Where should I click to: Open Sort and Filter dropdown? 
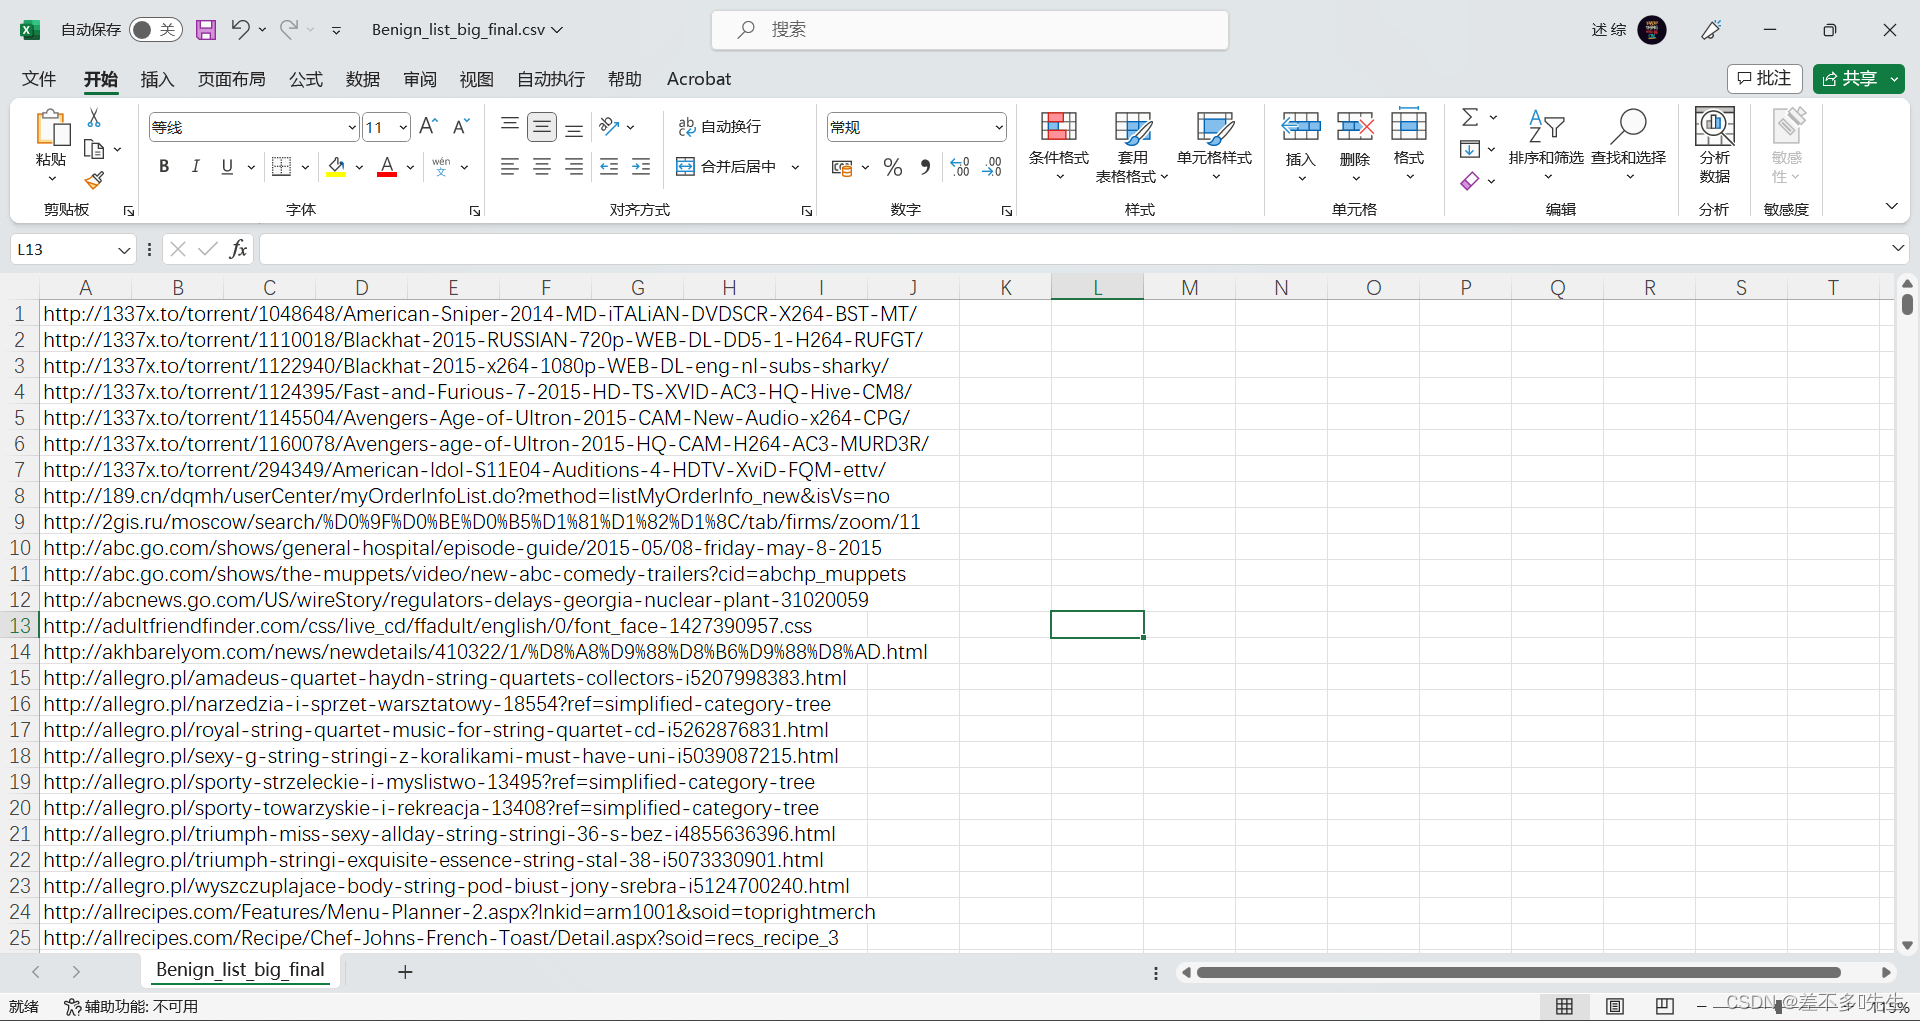pos(1546,146)
